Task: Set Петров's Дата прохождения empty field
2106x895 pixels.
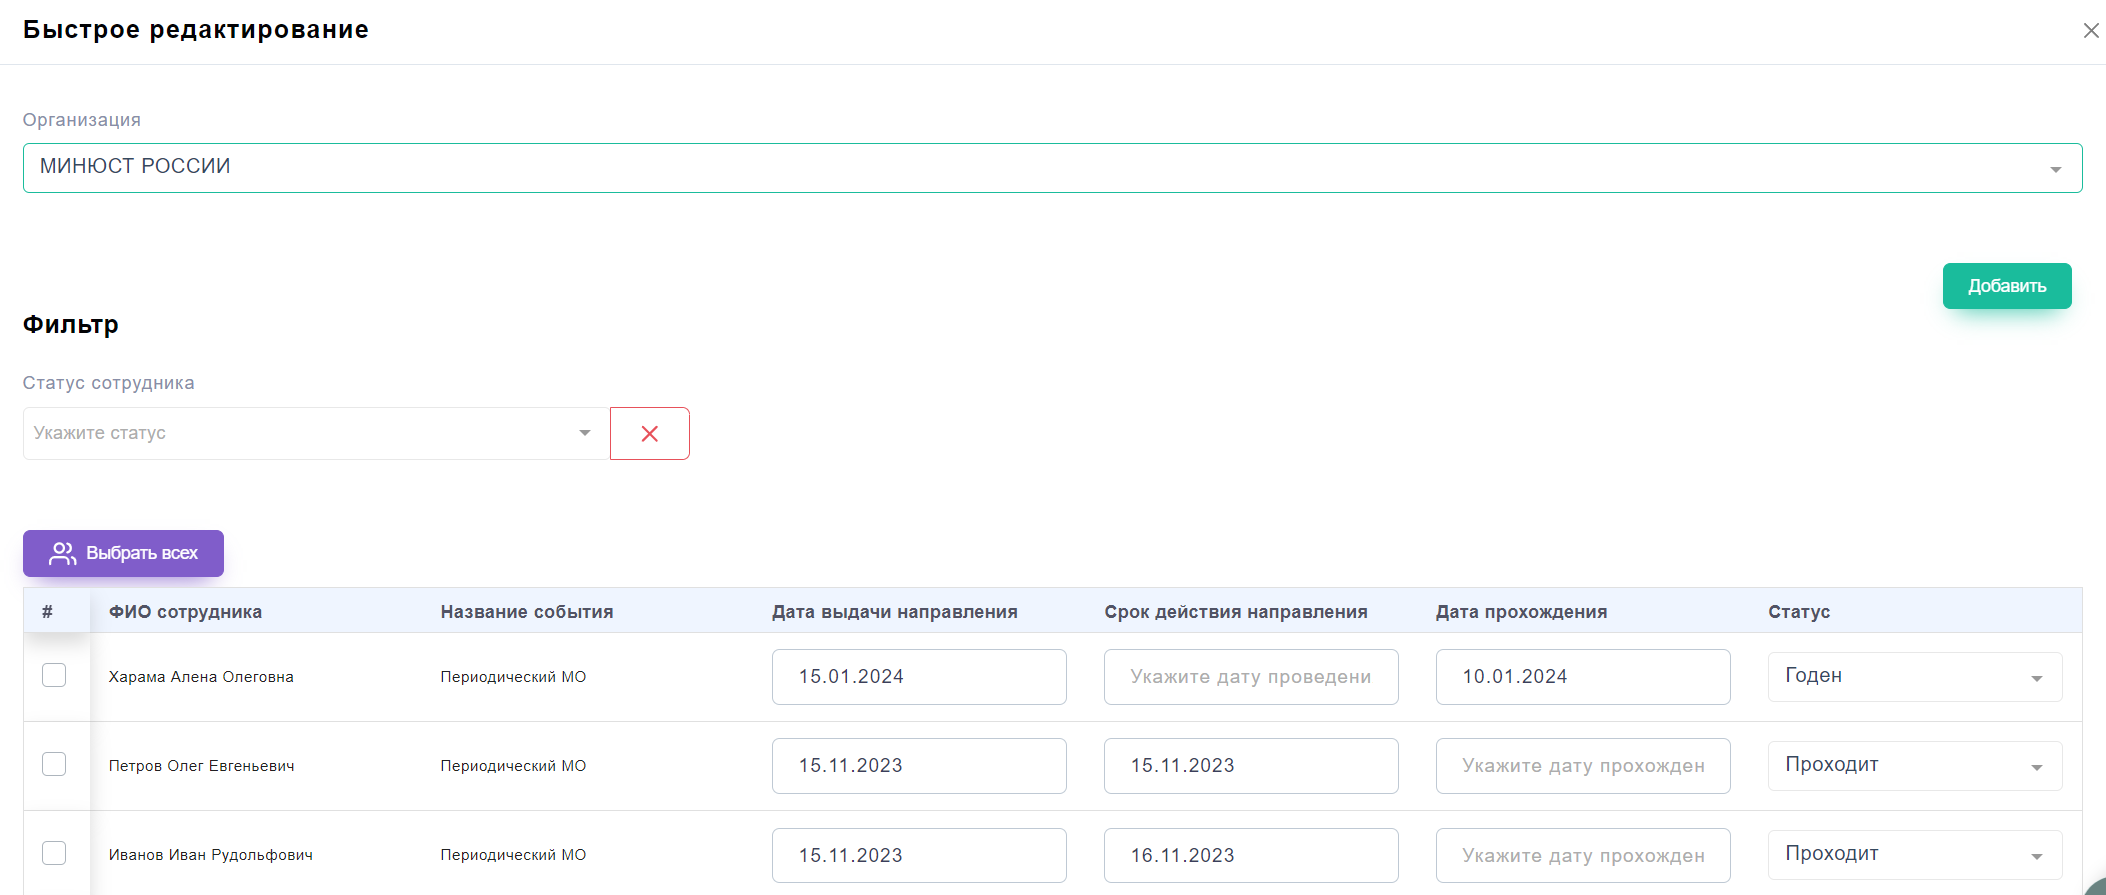Action: [x=1582, y=766]
